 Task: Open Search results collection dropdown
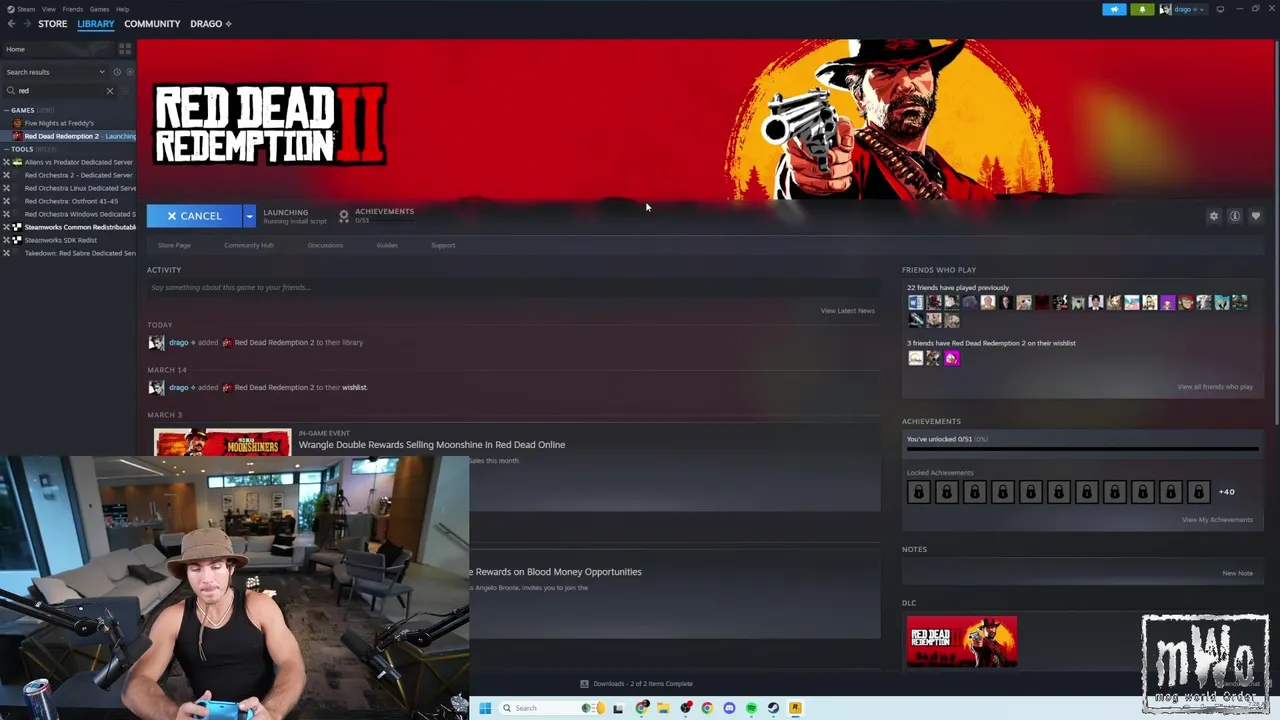coord(55,72)
